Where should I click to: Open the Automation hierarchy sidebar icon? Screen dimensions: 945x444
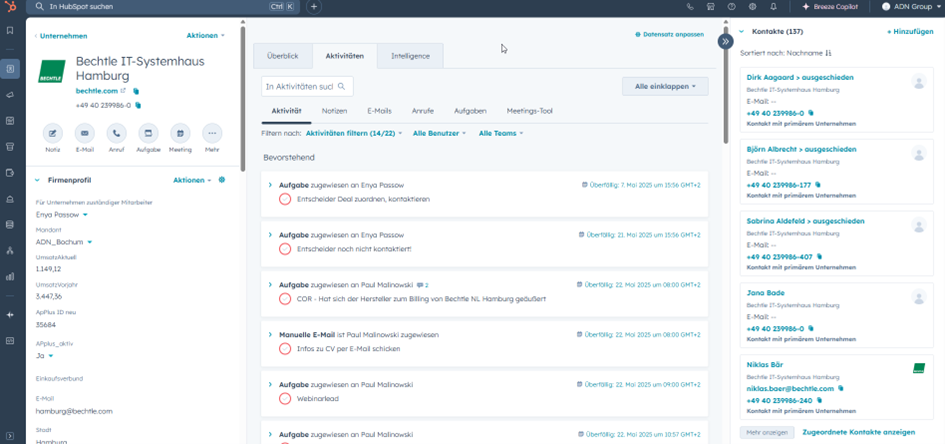pos(10,251)
